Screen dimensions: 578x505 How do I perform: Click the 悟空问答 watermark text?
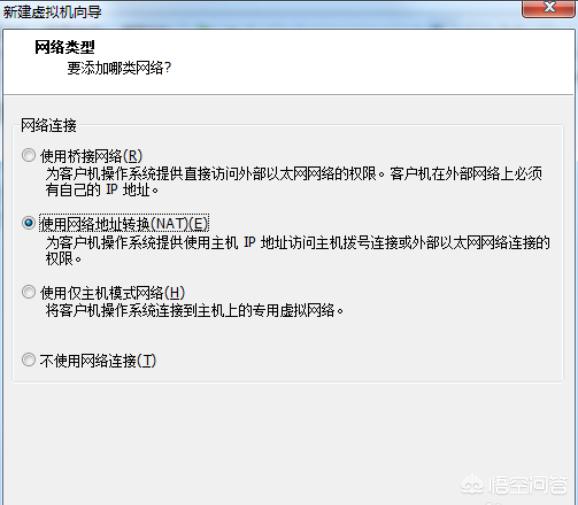tap(528, 485)
